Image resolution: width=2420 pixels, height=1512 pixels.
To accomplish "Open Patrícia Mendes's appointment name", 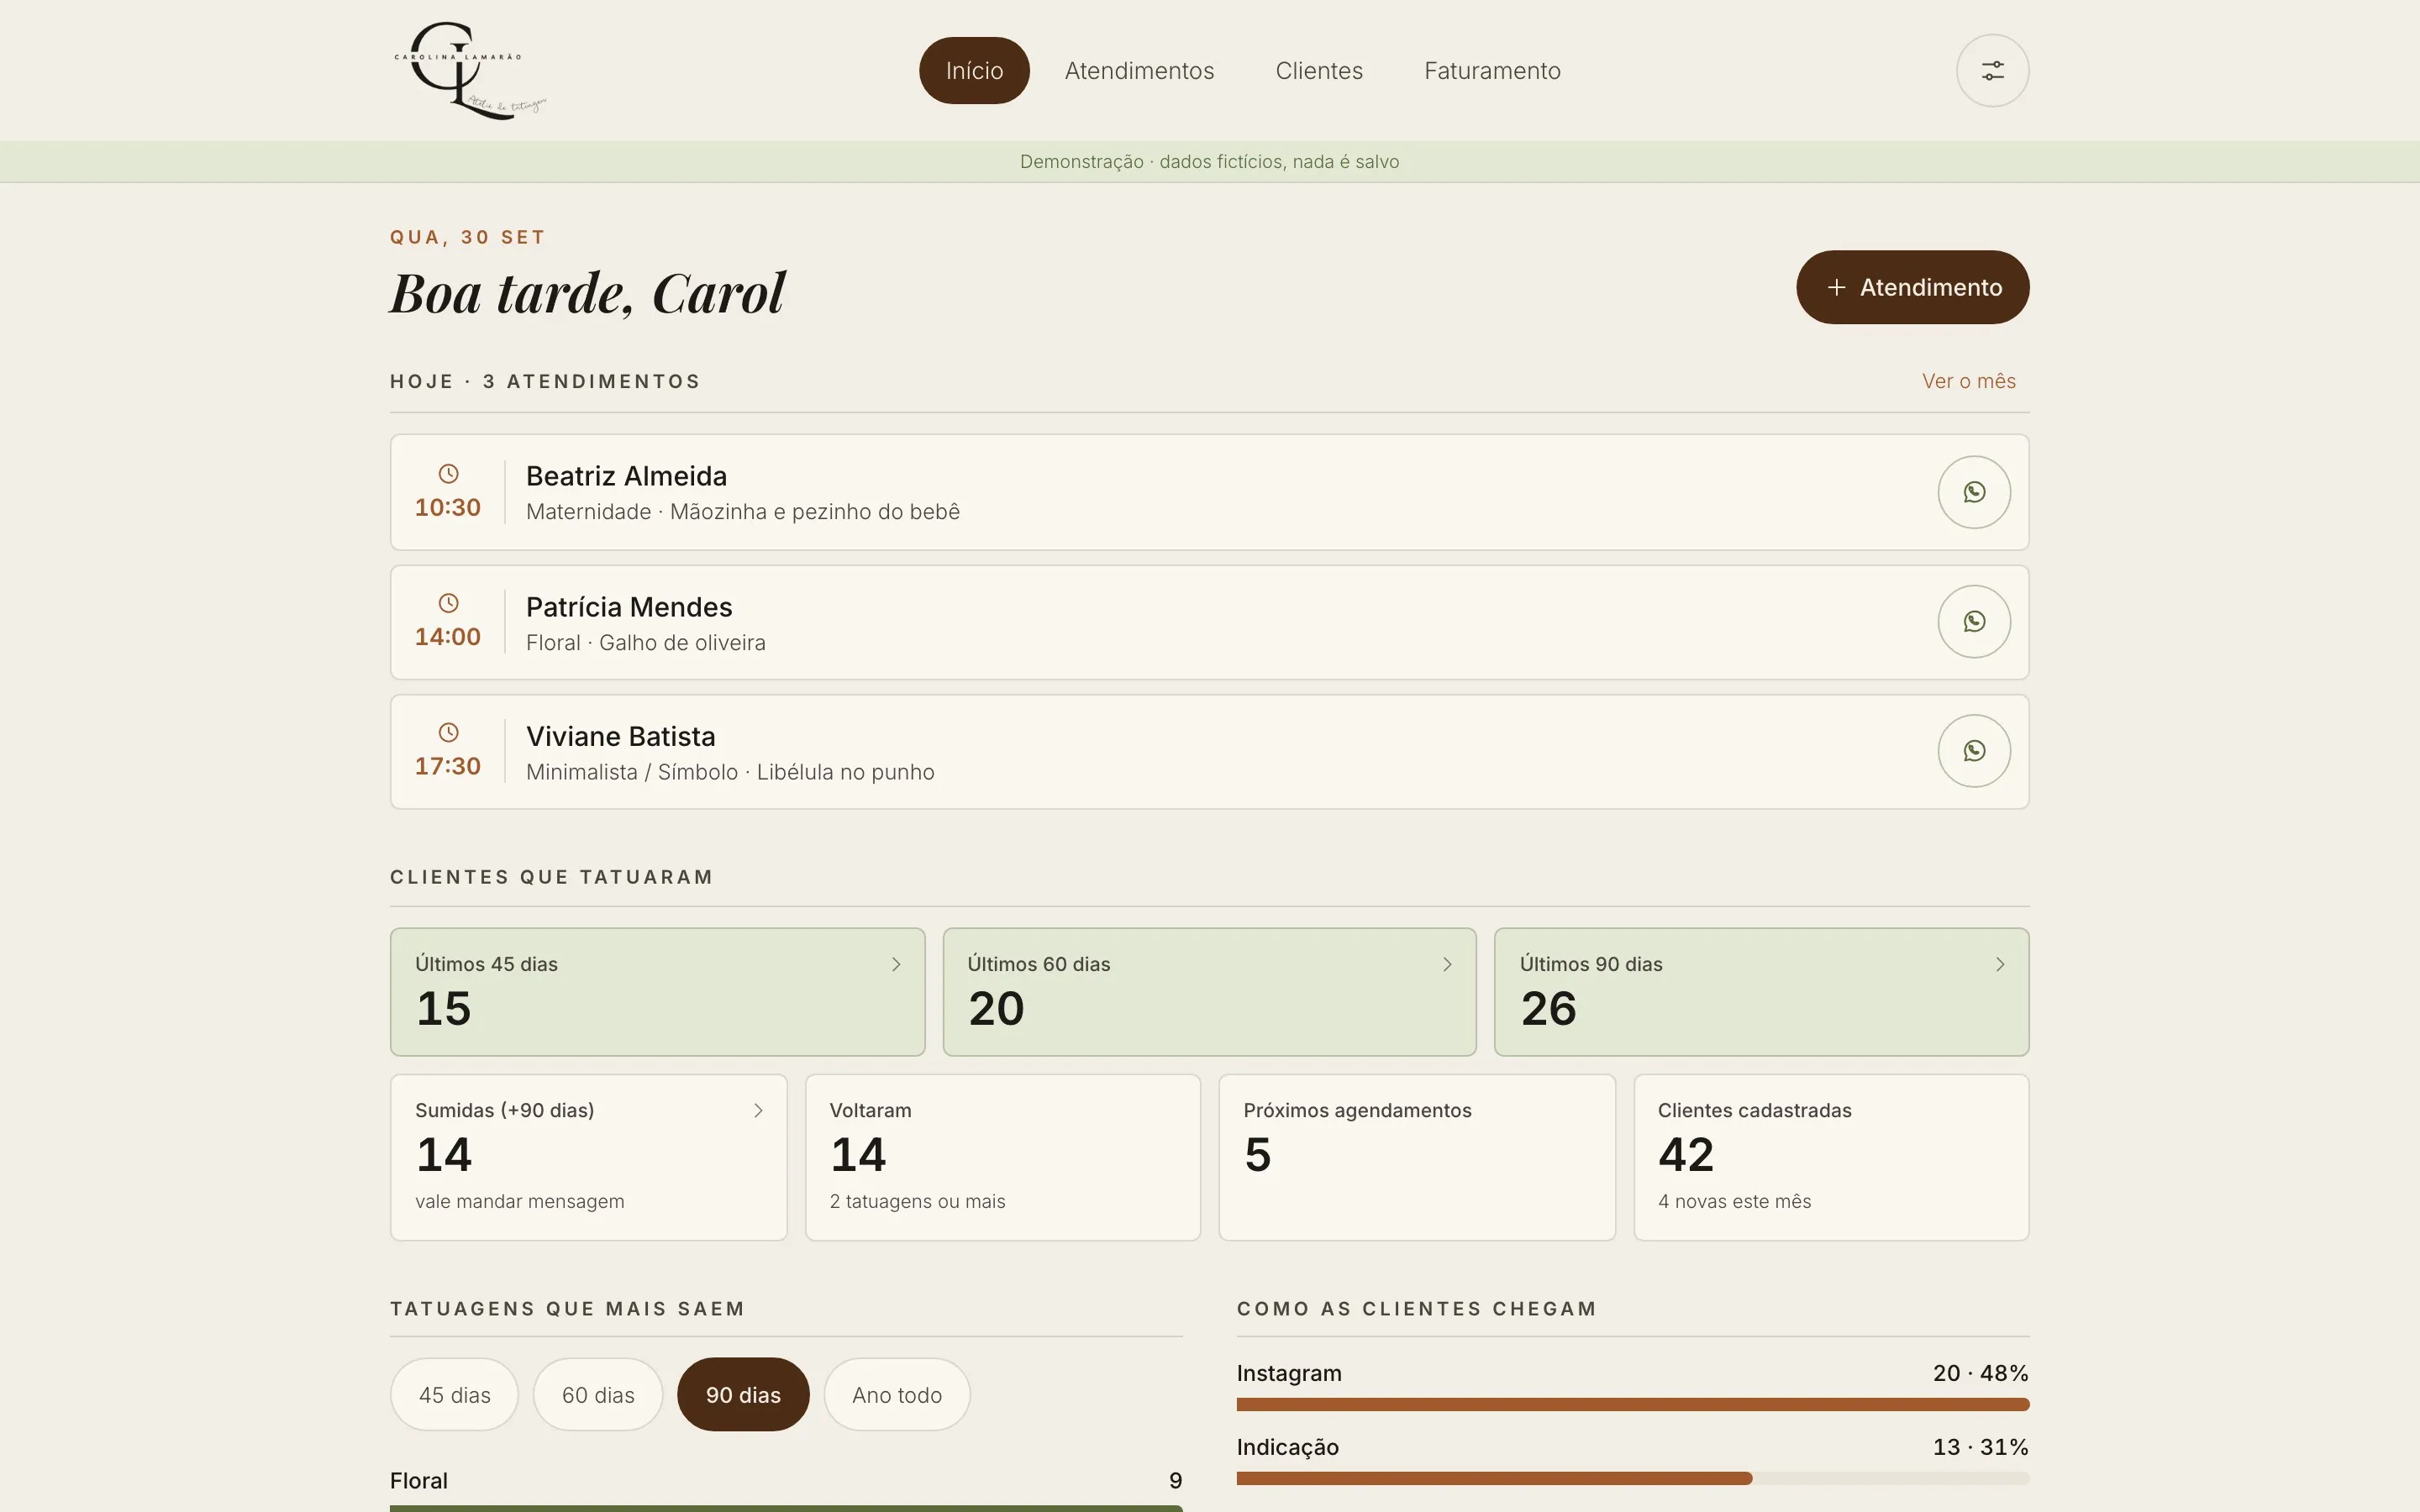I will click(x=629, y=607).
